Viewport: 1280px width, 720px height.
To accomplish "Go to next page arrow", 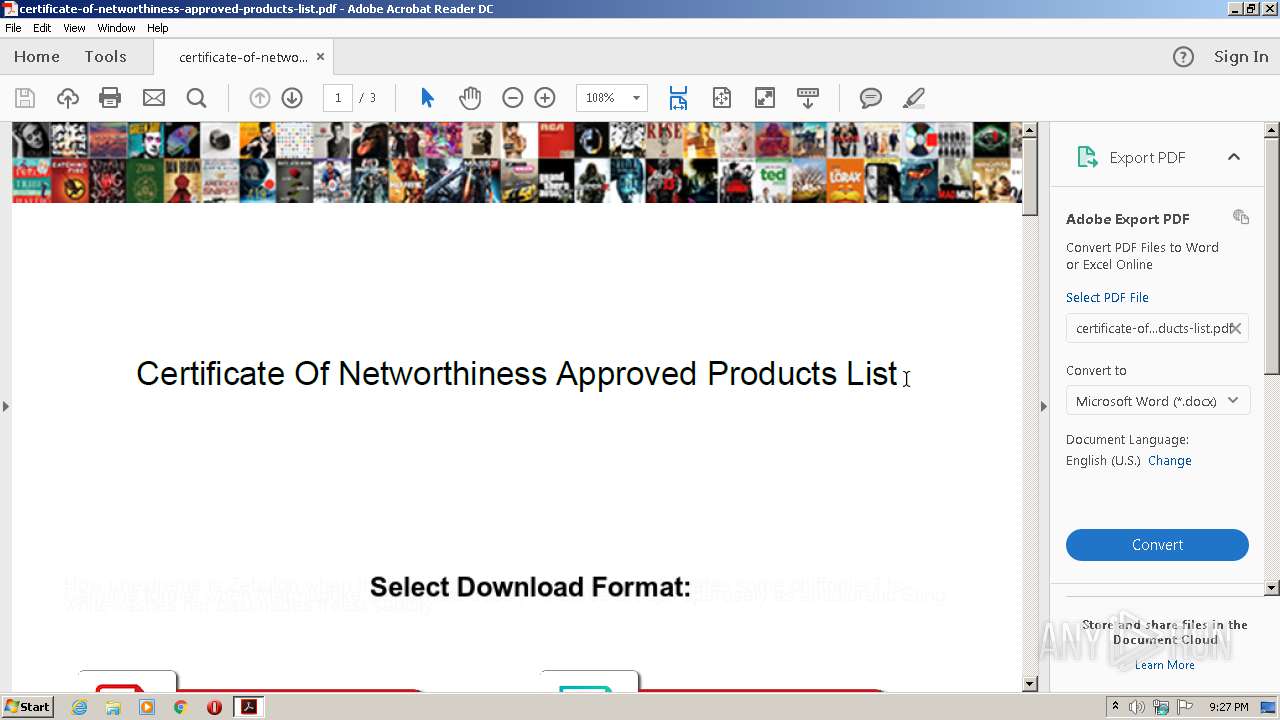I will click(x=292, y=98).
